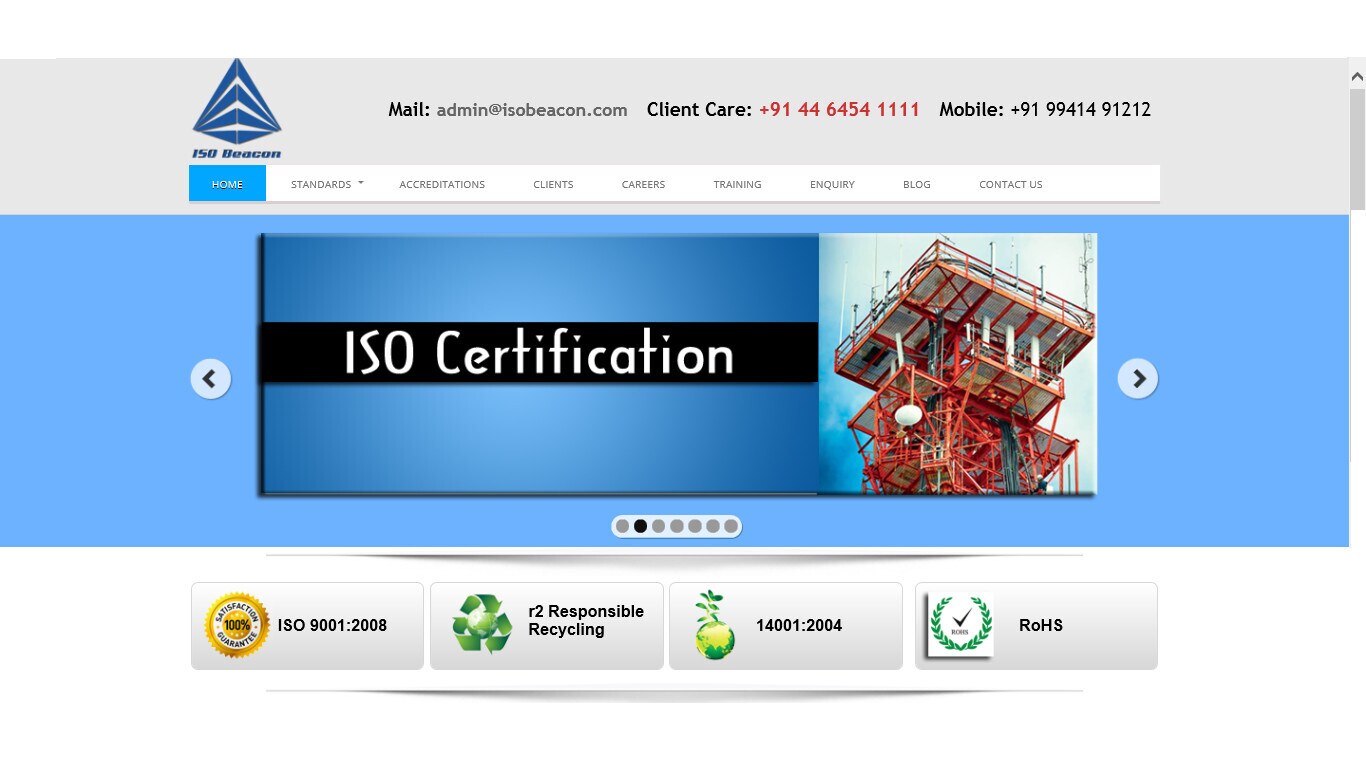Viewport: 1366px width, 768px height.
Task: Open the ISO 9001:2008 card
Action: [307, 626]
